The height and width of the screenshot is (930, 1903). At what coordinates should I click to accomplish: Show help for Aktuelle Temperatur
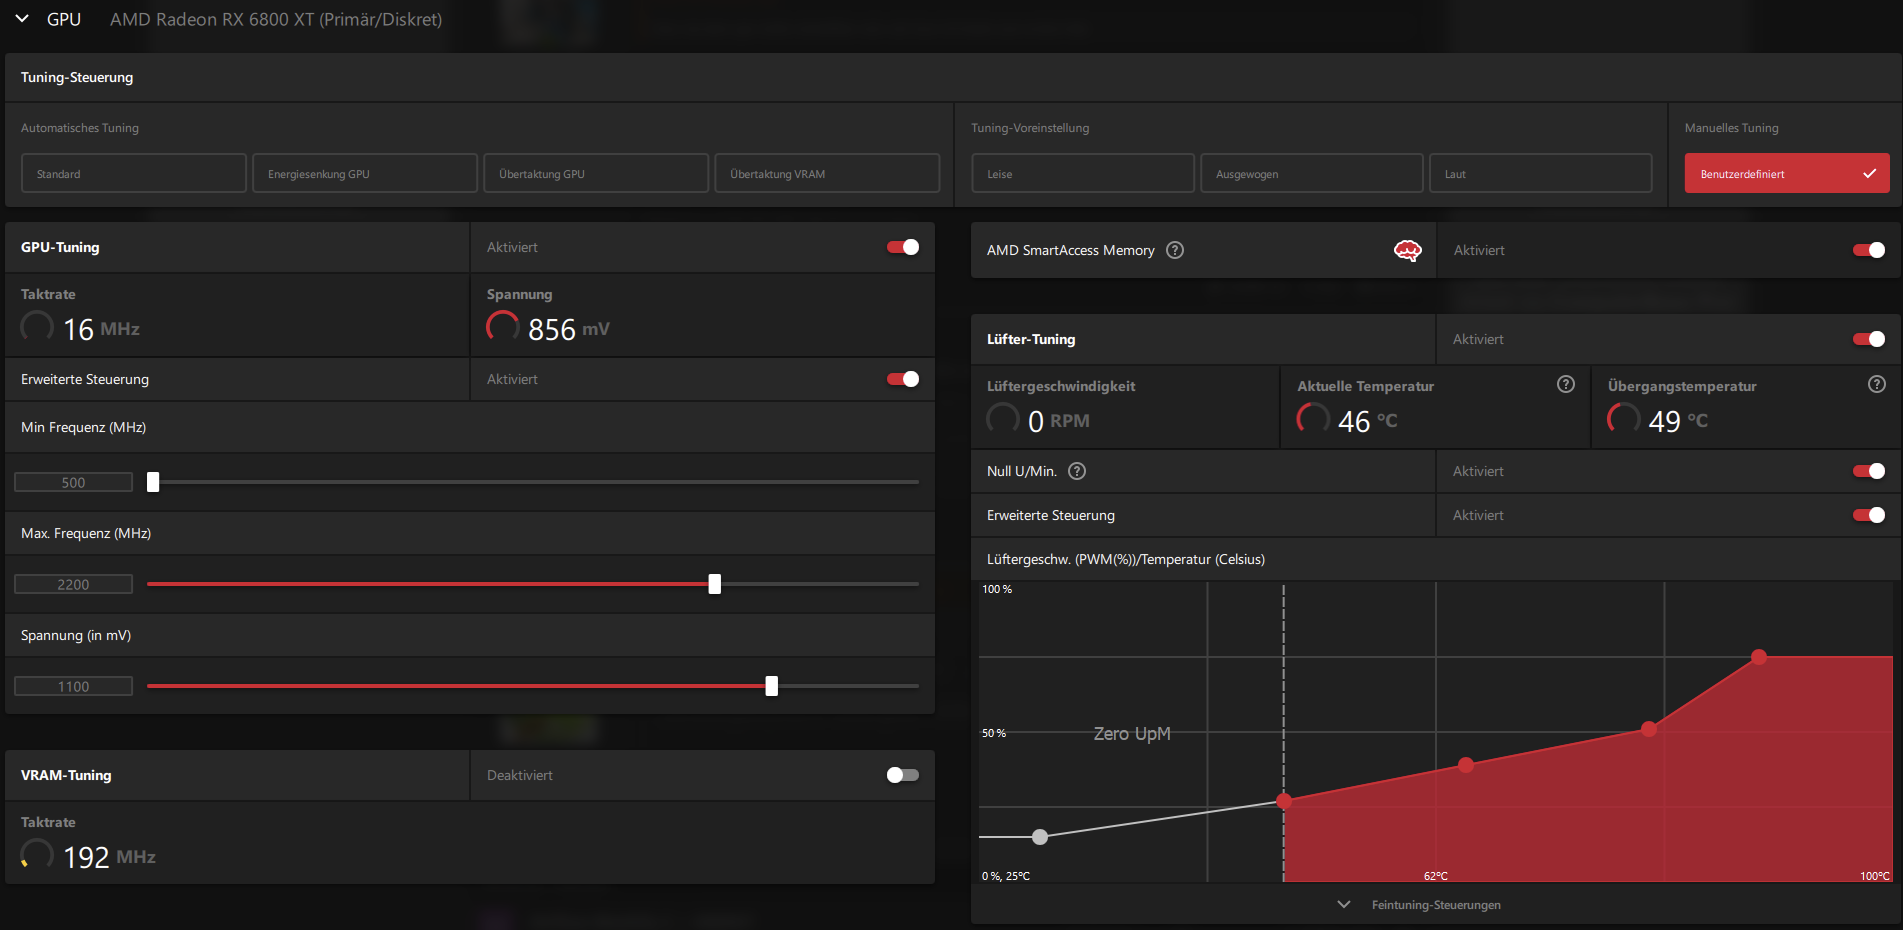pos(1566,384)
